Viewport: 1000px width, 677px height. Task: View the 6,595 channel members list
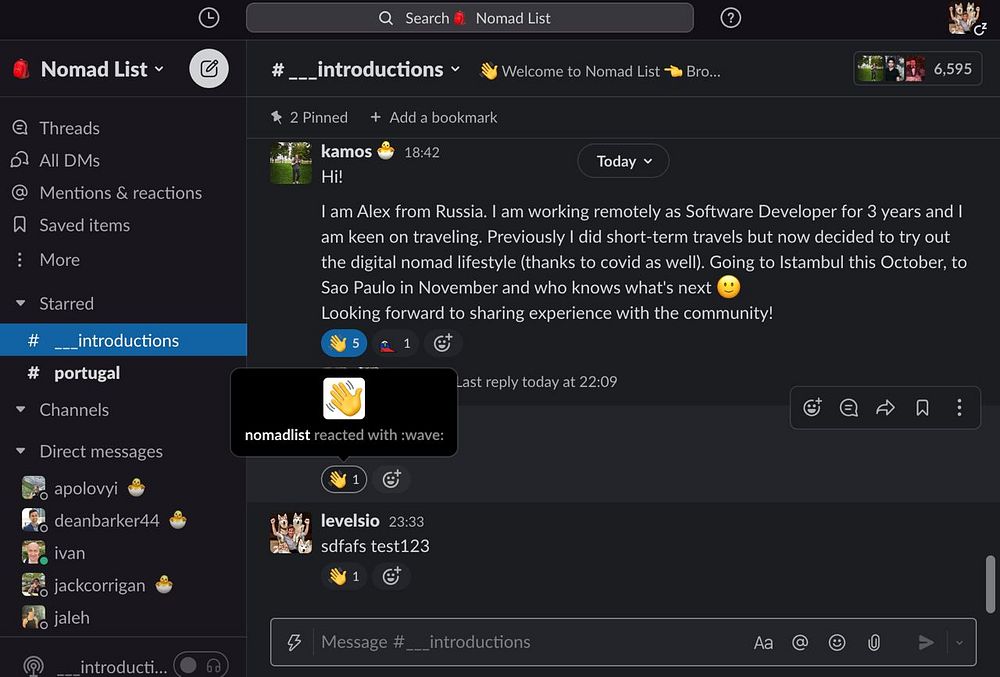coord(917,69)
